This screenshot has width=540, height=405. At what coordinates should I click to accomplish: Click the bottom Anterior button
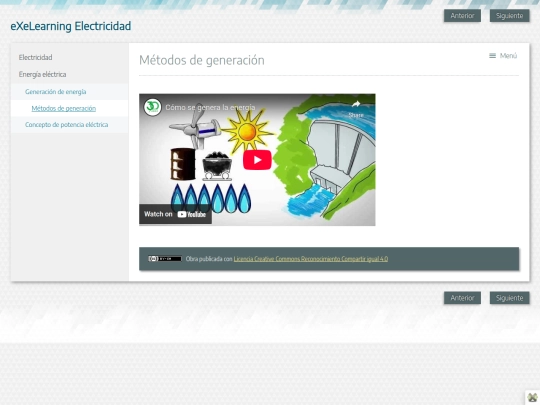pos(462,298)
